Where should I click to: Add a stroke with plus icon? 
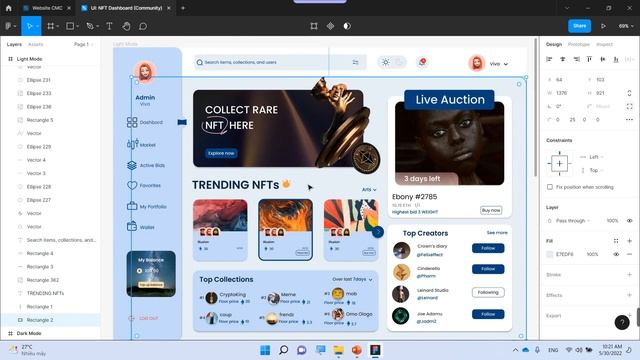pos(629,275)
